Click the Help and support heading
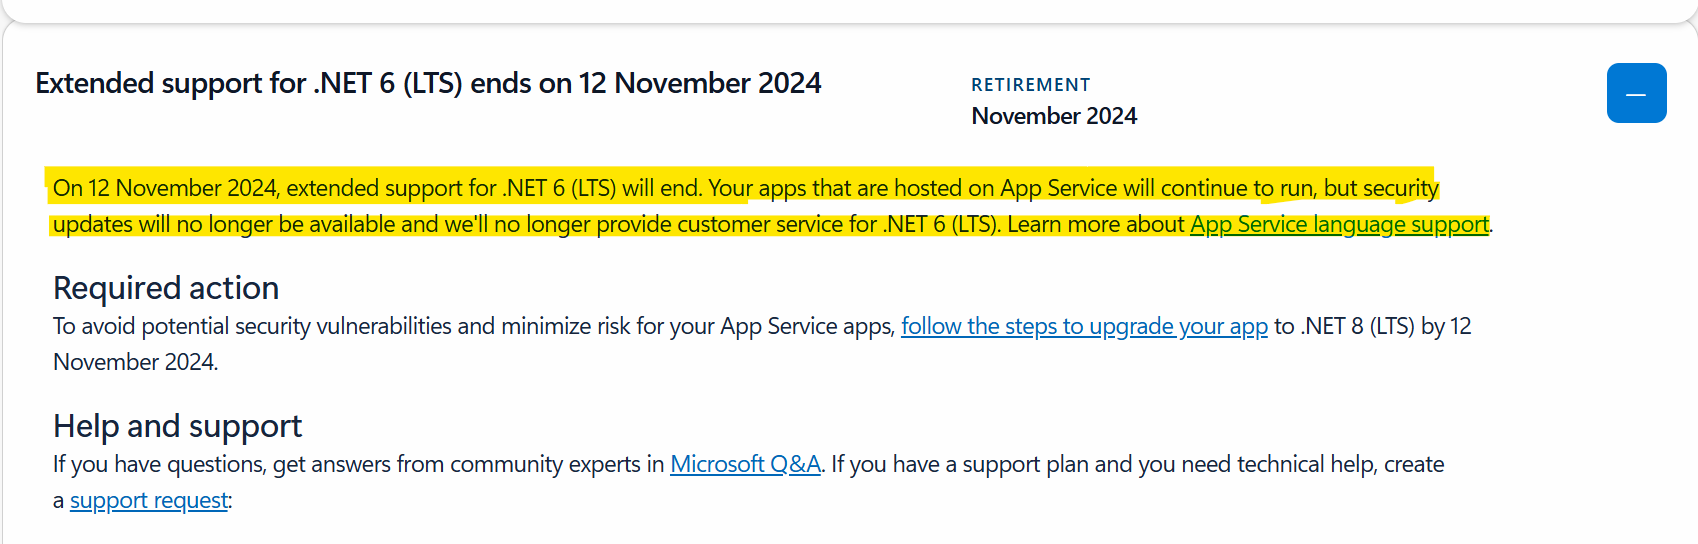Screen dimensions: 1698x544 [177, 426]
